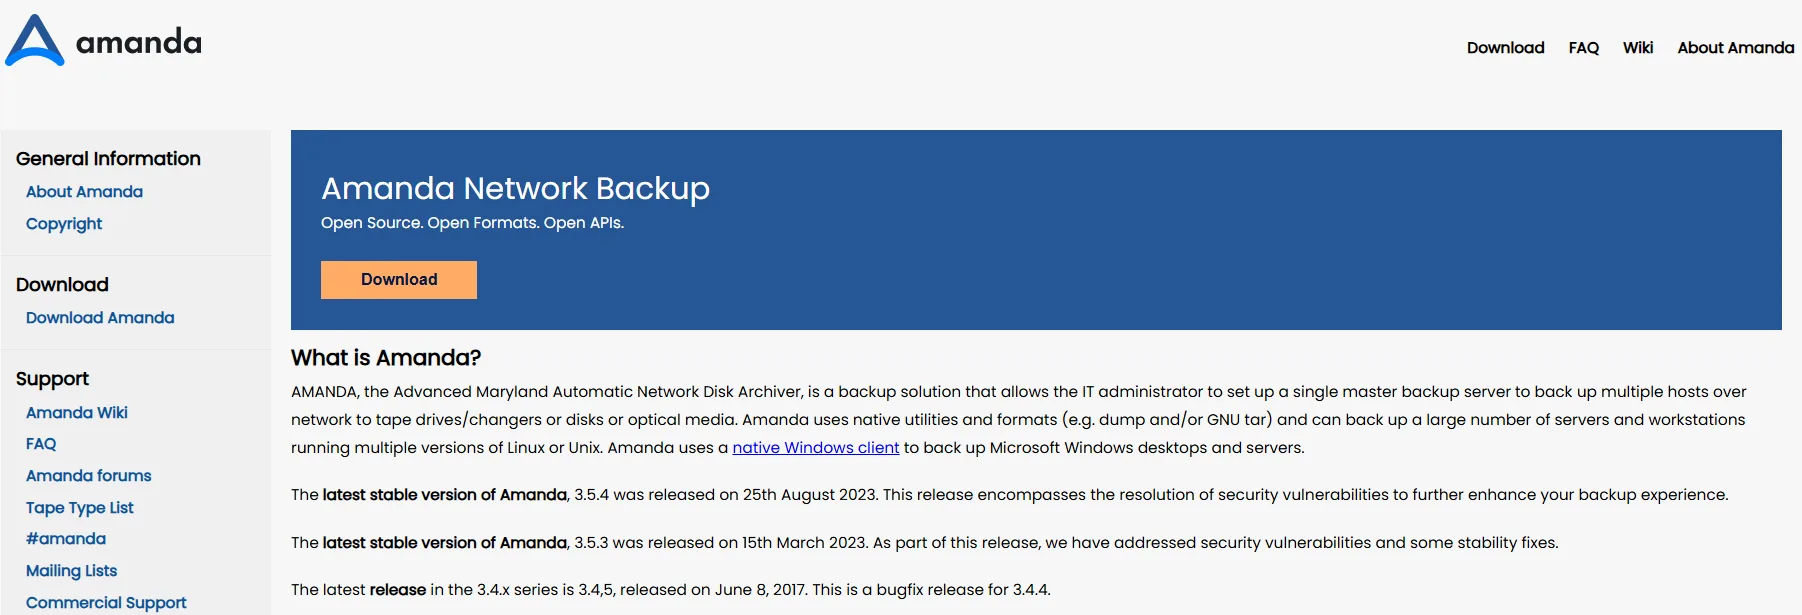Open the FAQ link under Support

click(x=41, y=444)
